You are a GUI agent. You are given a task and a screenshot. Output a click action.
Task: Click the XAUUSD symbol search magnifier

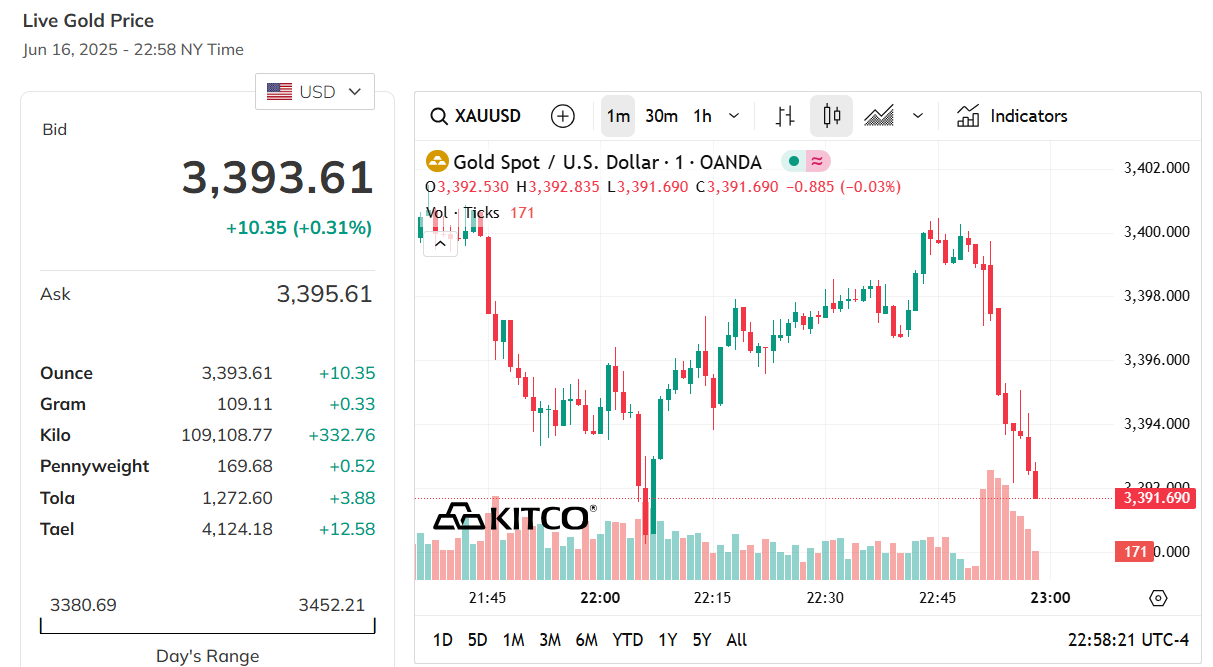438,116
